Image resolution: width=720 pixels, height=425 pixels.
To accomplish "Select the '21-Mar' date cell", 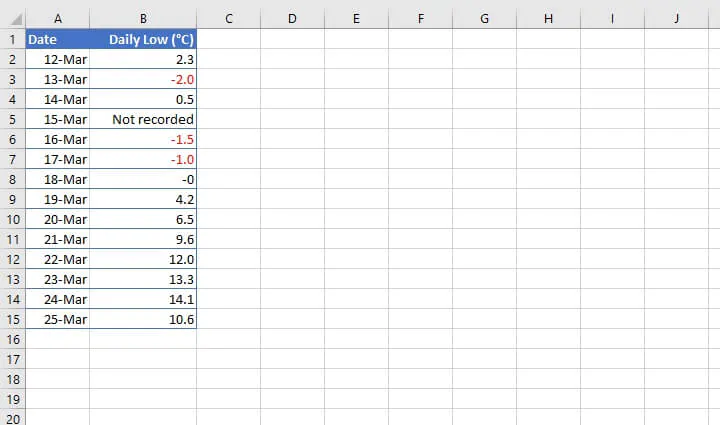I will pos(58,239).
